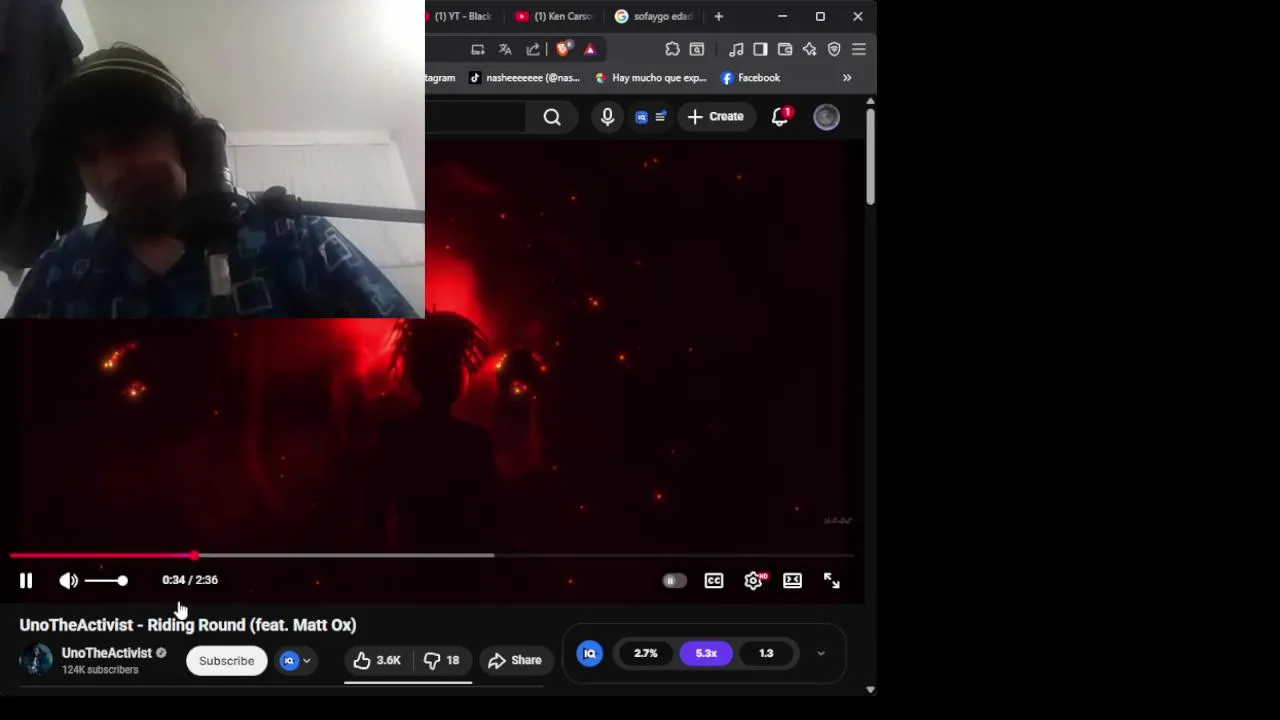Click the YouTube search input field
Viewport: 1280px width, 720px height.
pyautogui.click(x=475, y=117)
